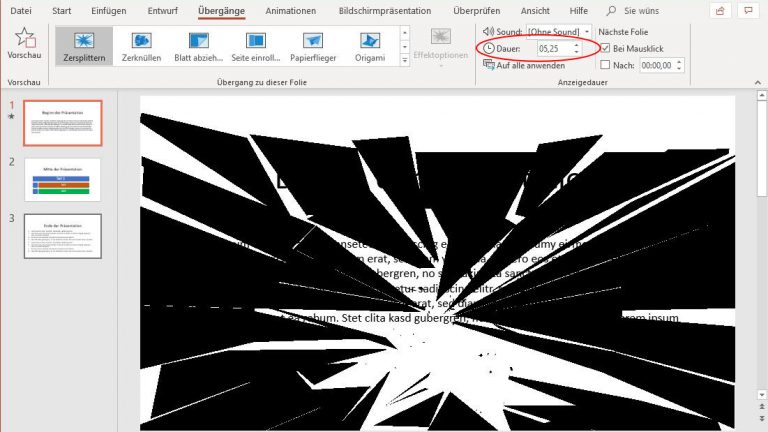Pick the Papierflieger transition
The height and width of the screenshot is (432, 768).
[313, 47]
